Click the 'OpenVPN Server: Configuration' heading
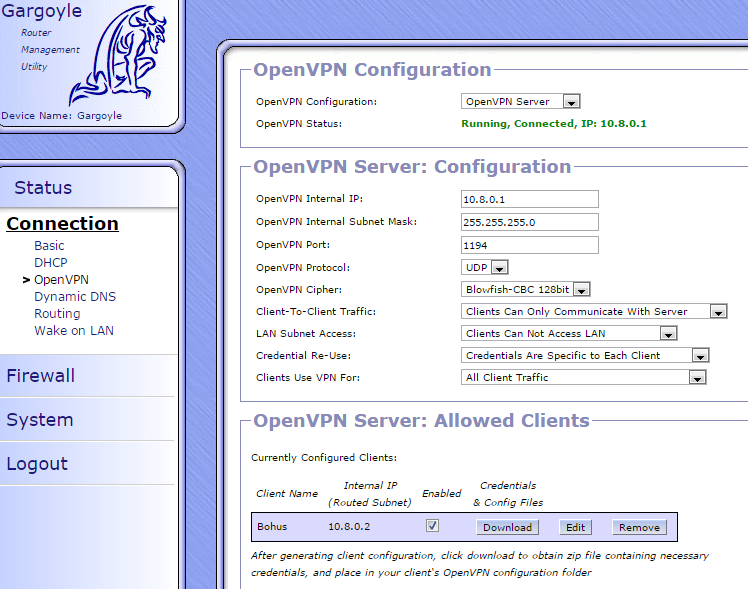 pos(412,167)
